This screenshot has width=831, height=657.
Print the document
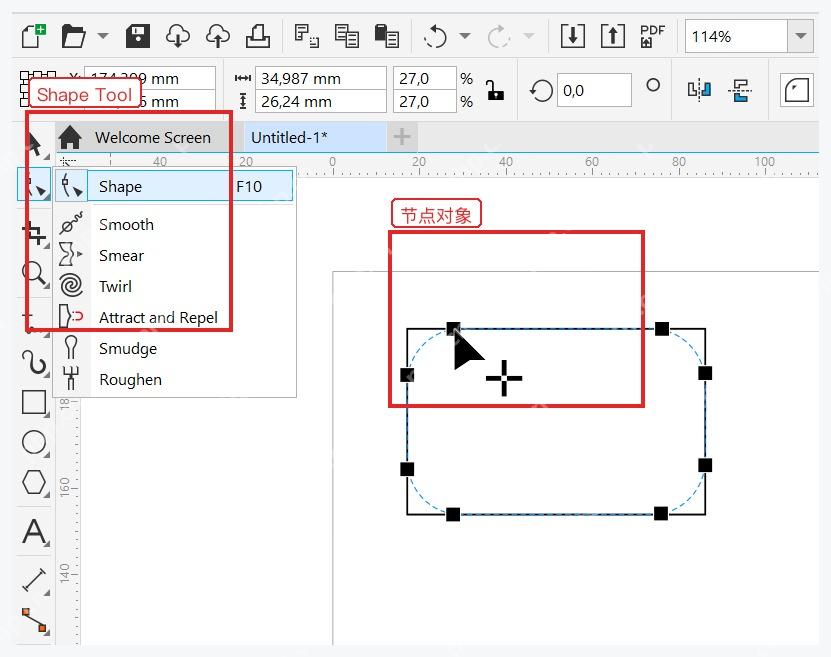pyautogui.click(x=258, y=36)
